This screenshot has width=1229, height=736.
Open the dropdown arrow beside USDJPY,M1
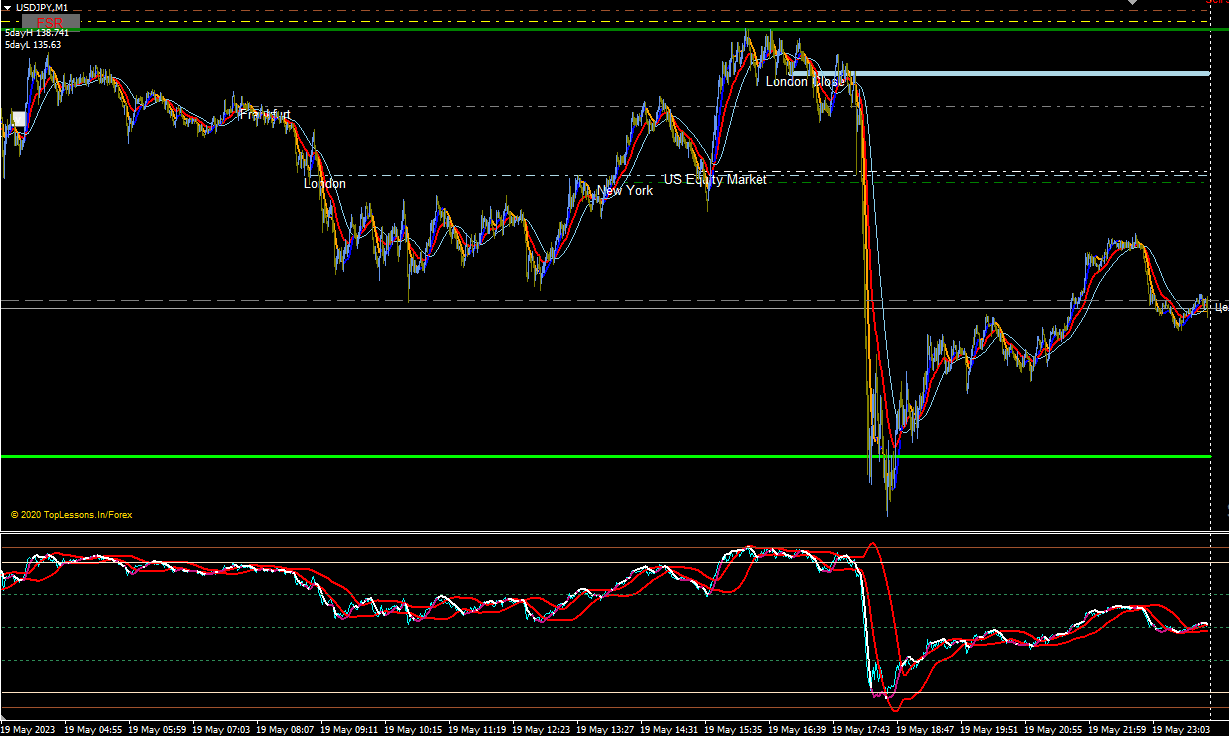(8, 7)
